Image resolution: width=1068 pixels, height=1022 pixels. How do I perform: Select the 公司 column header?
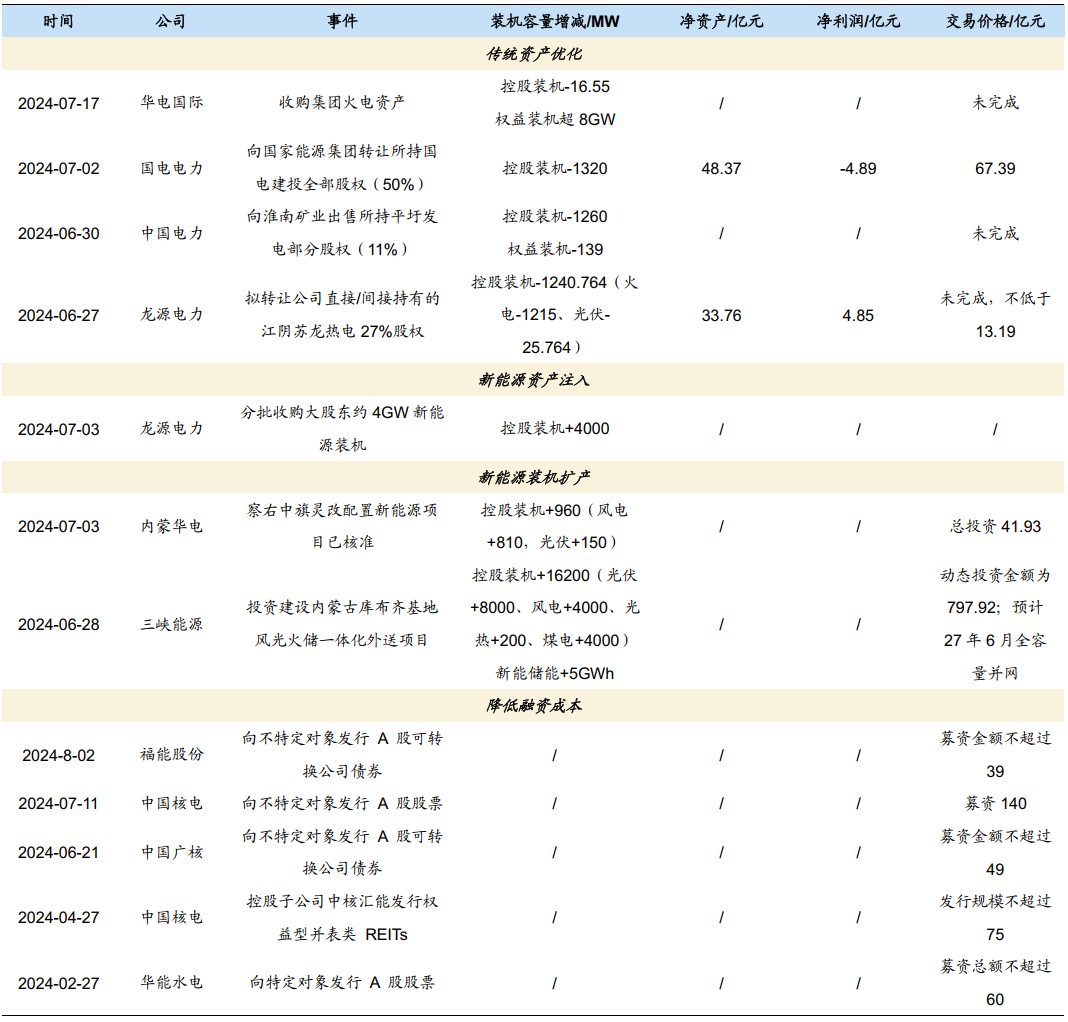pyautogui.click(x=171, y=21)
